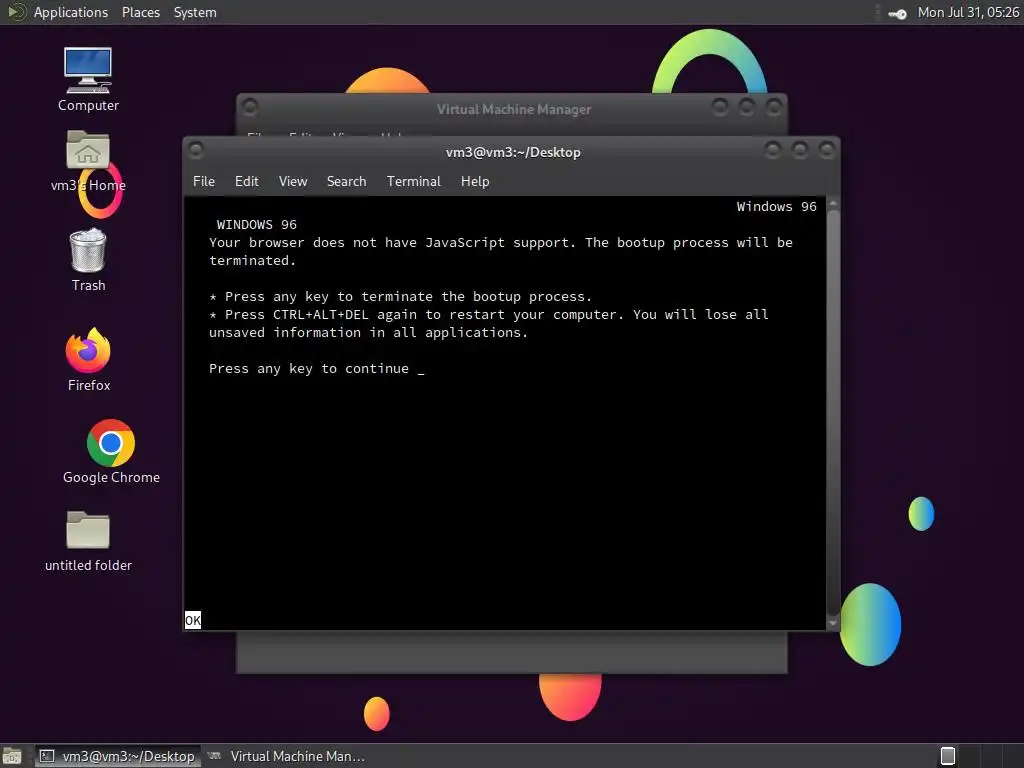Open the System menu in top panel
This screenshot has height=768, width=1024.
[x=195, y=12]
